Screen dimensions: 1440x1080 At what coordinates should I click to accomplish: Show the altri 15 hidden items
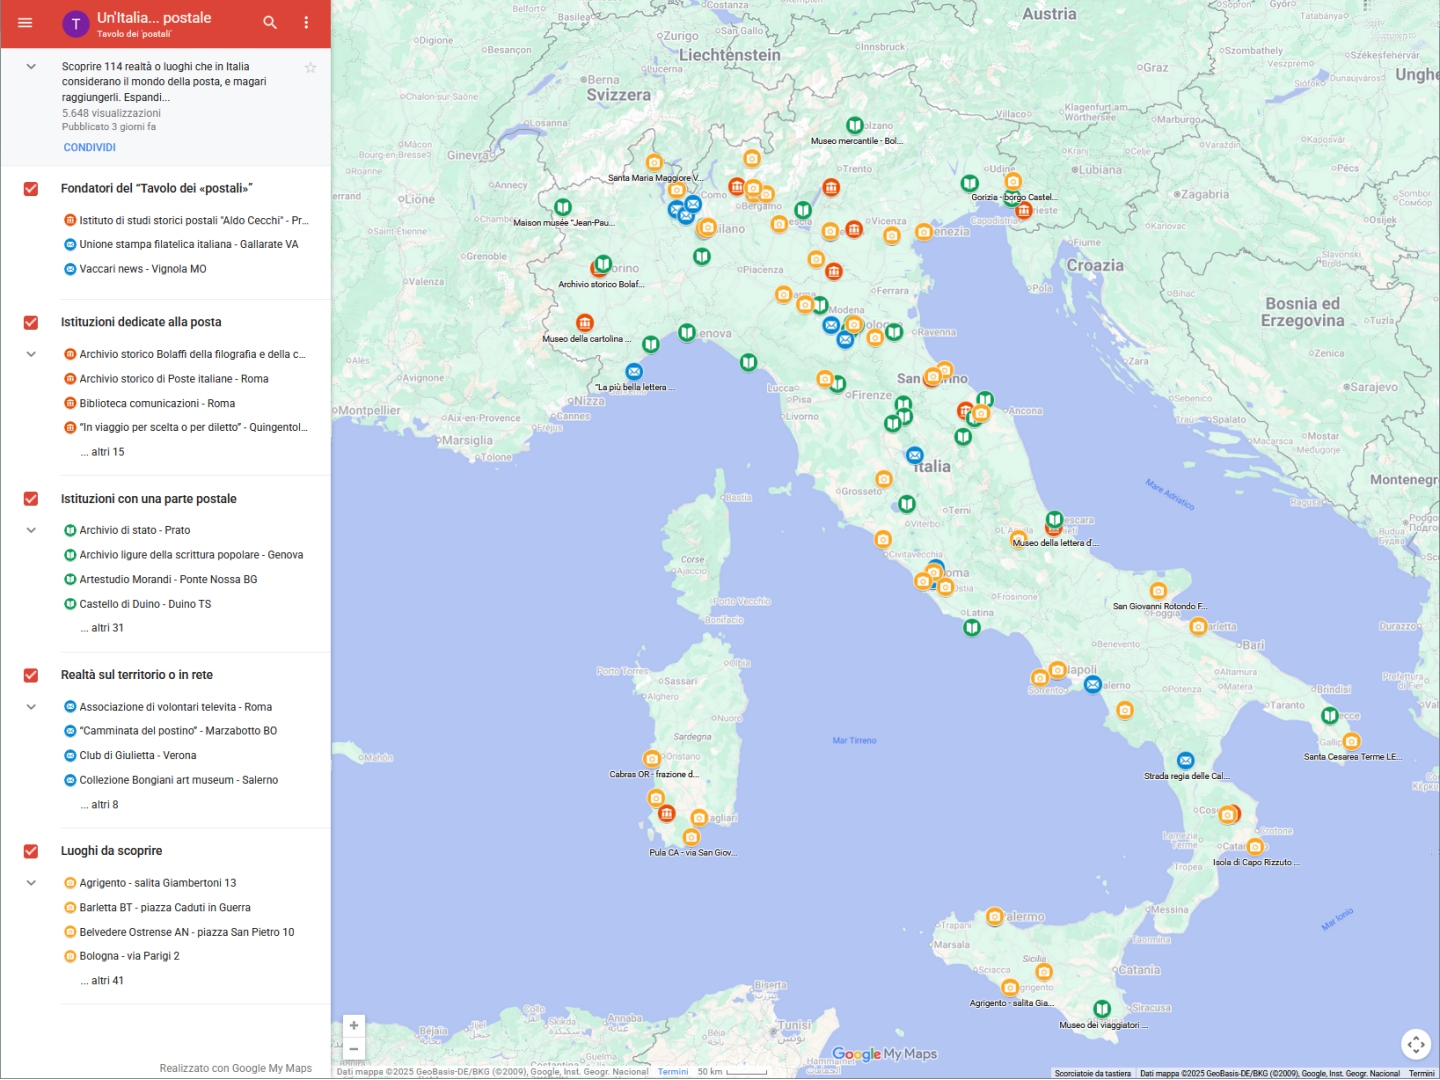(x=102, y=452)
